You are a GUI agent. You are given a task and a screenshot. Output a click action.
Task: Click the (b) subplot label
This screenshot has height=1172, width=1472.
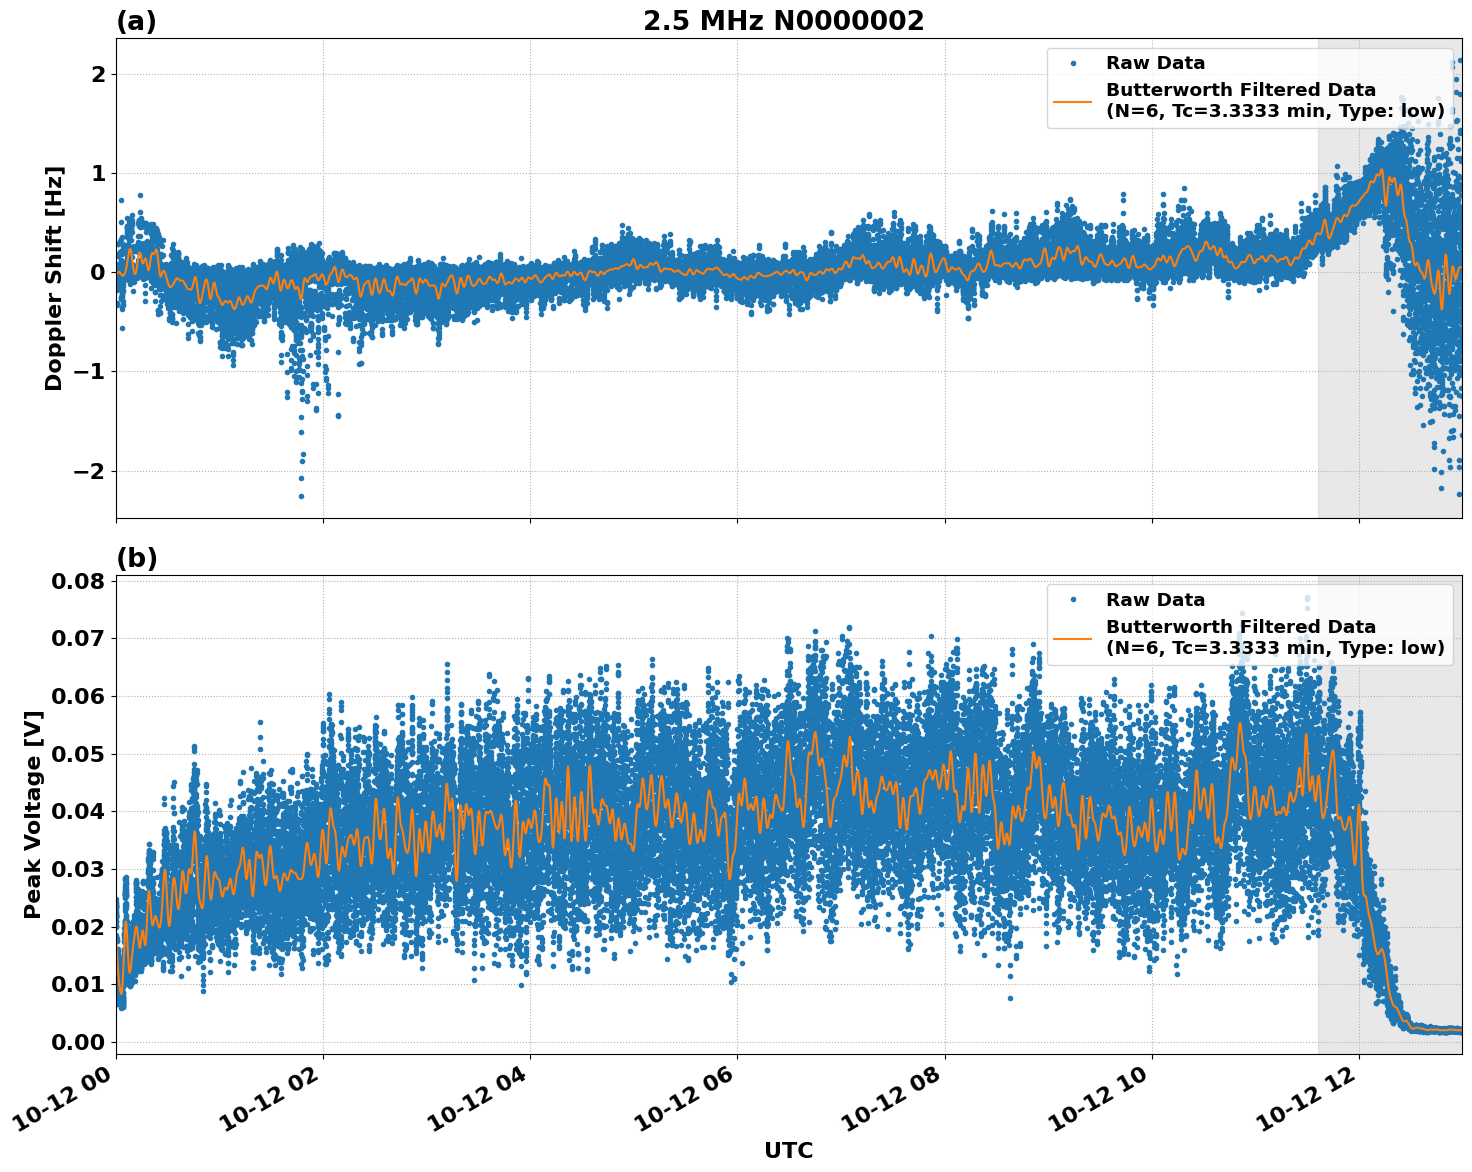[136, 556]
